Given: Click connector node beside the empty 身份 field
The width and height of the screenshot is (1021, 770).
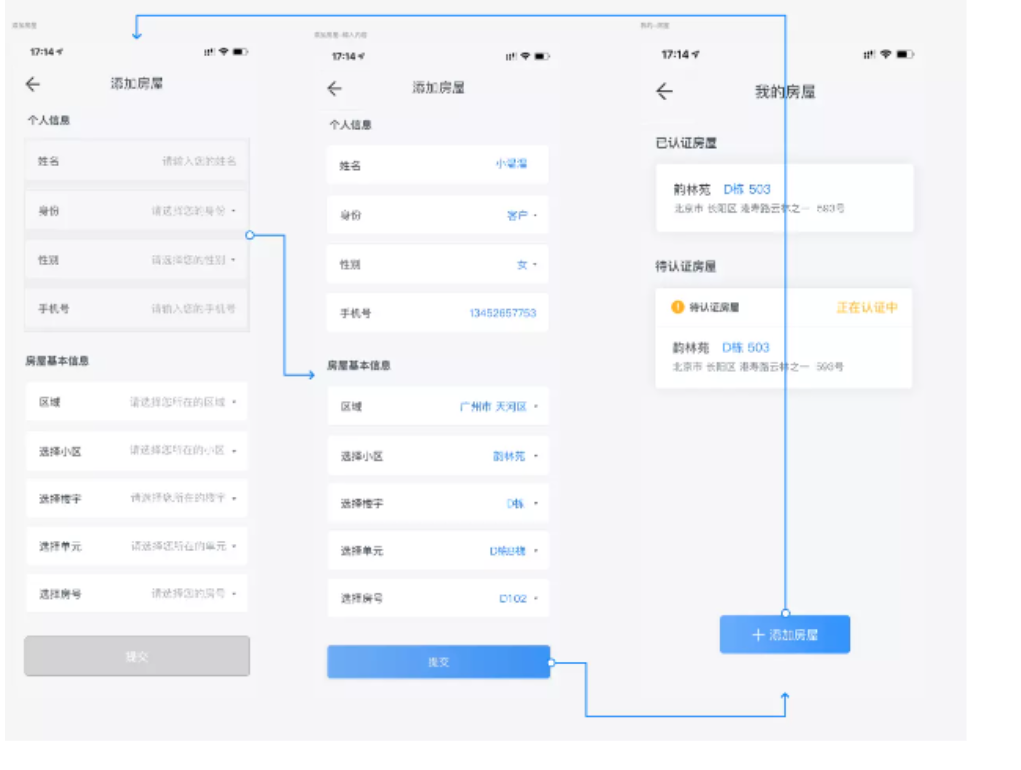Looking at the screenshot, I should click(250, 235).
